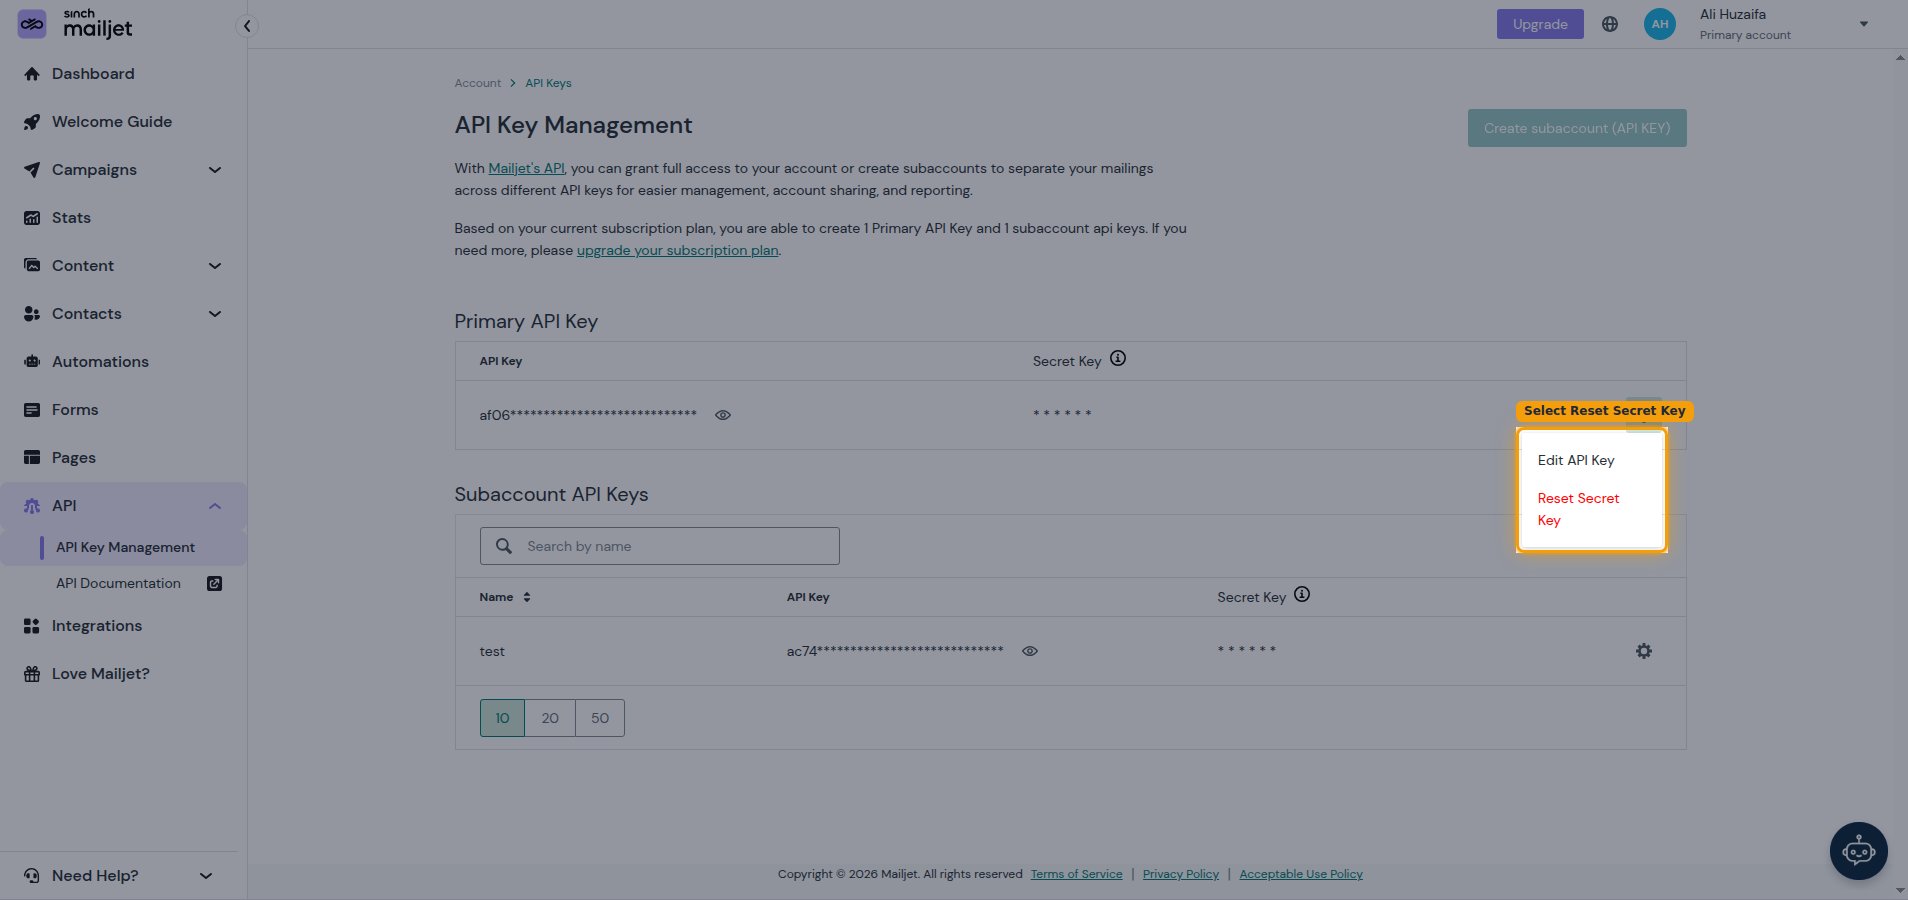This screenshot has height=900, width=1908.
Task: Open the chatbot assistant icon
Action: [x=1859, y=851]
